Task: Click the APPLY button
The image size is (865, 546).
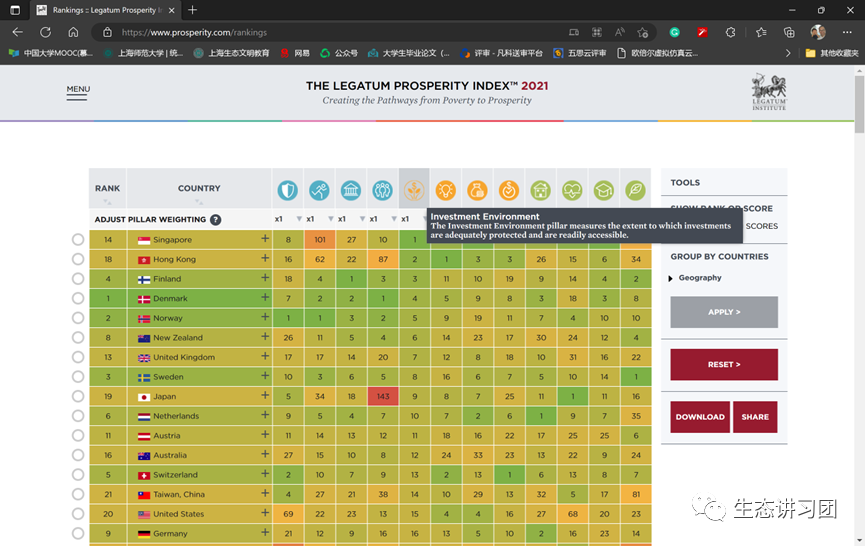Action: pyautogui.click(x=724, y=312)
